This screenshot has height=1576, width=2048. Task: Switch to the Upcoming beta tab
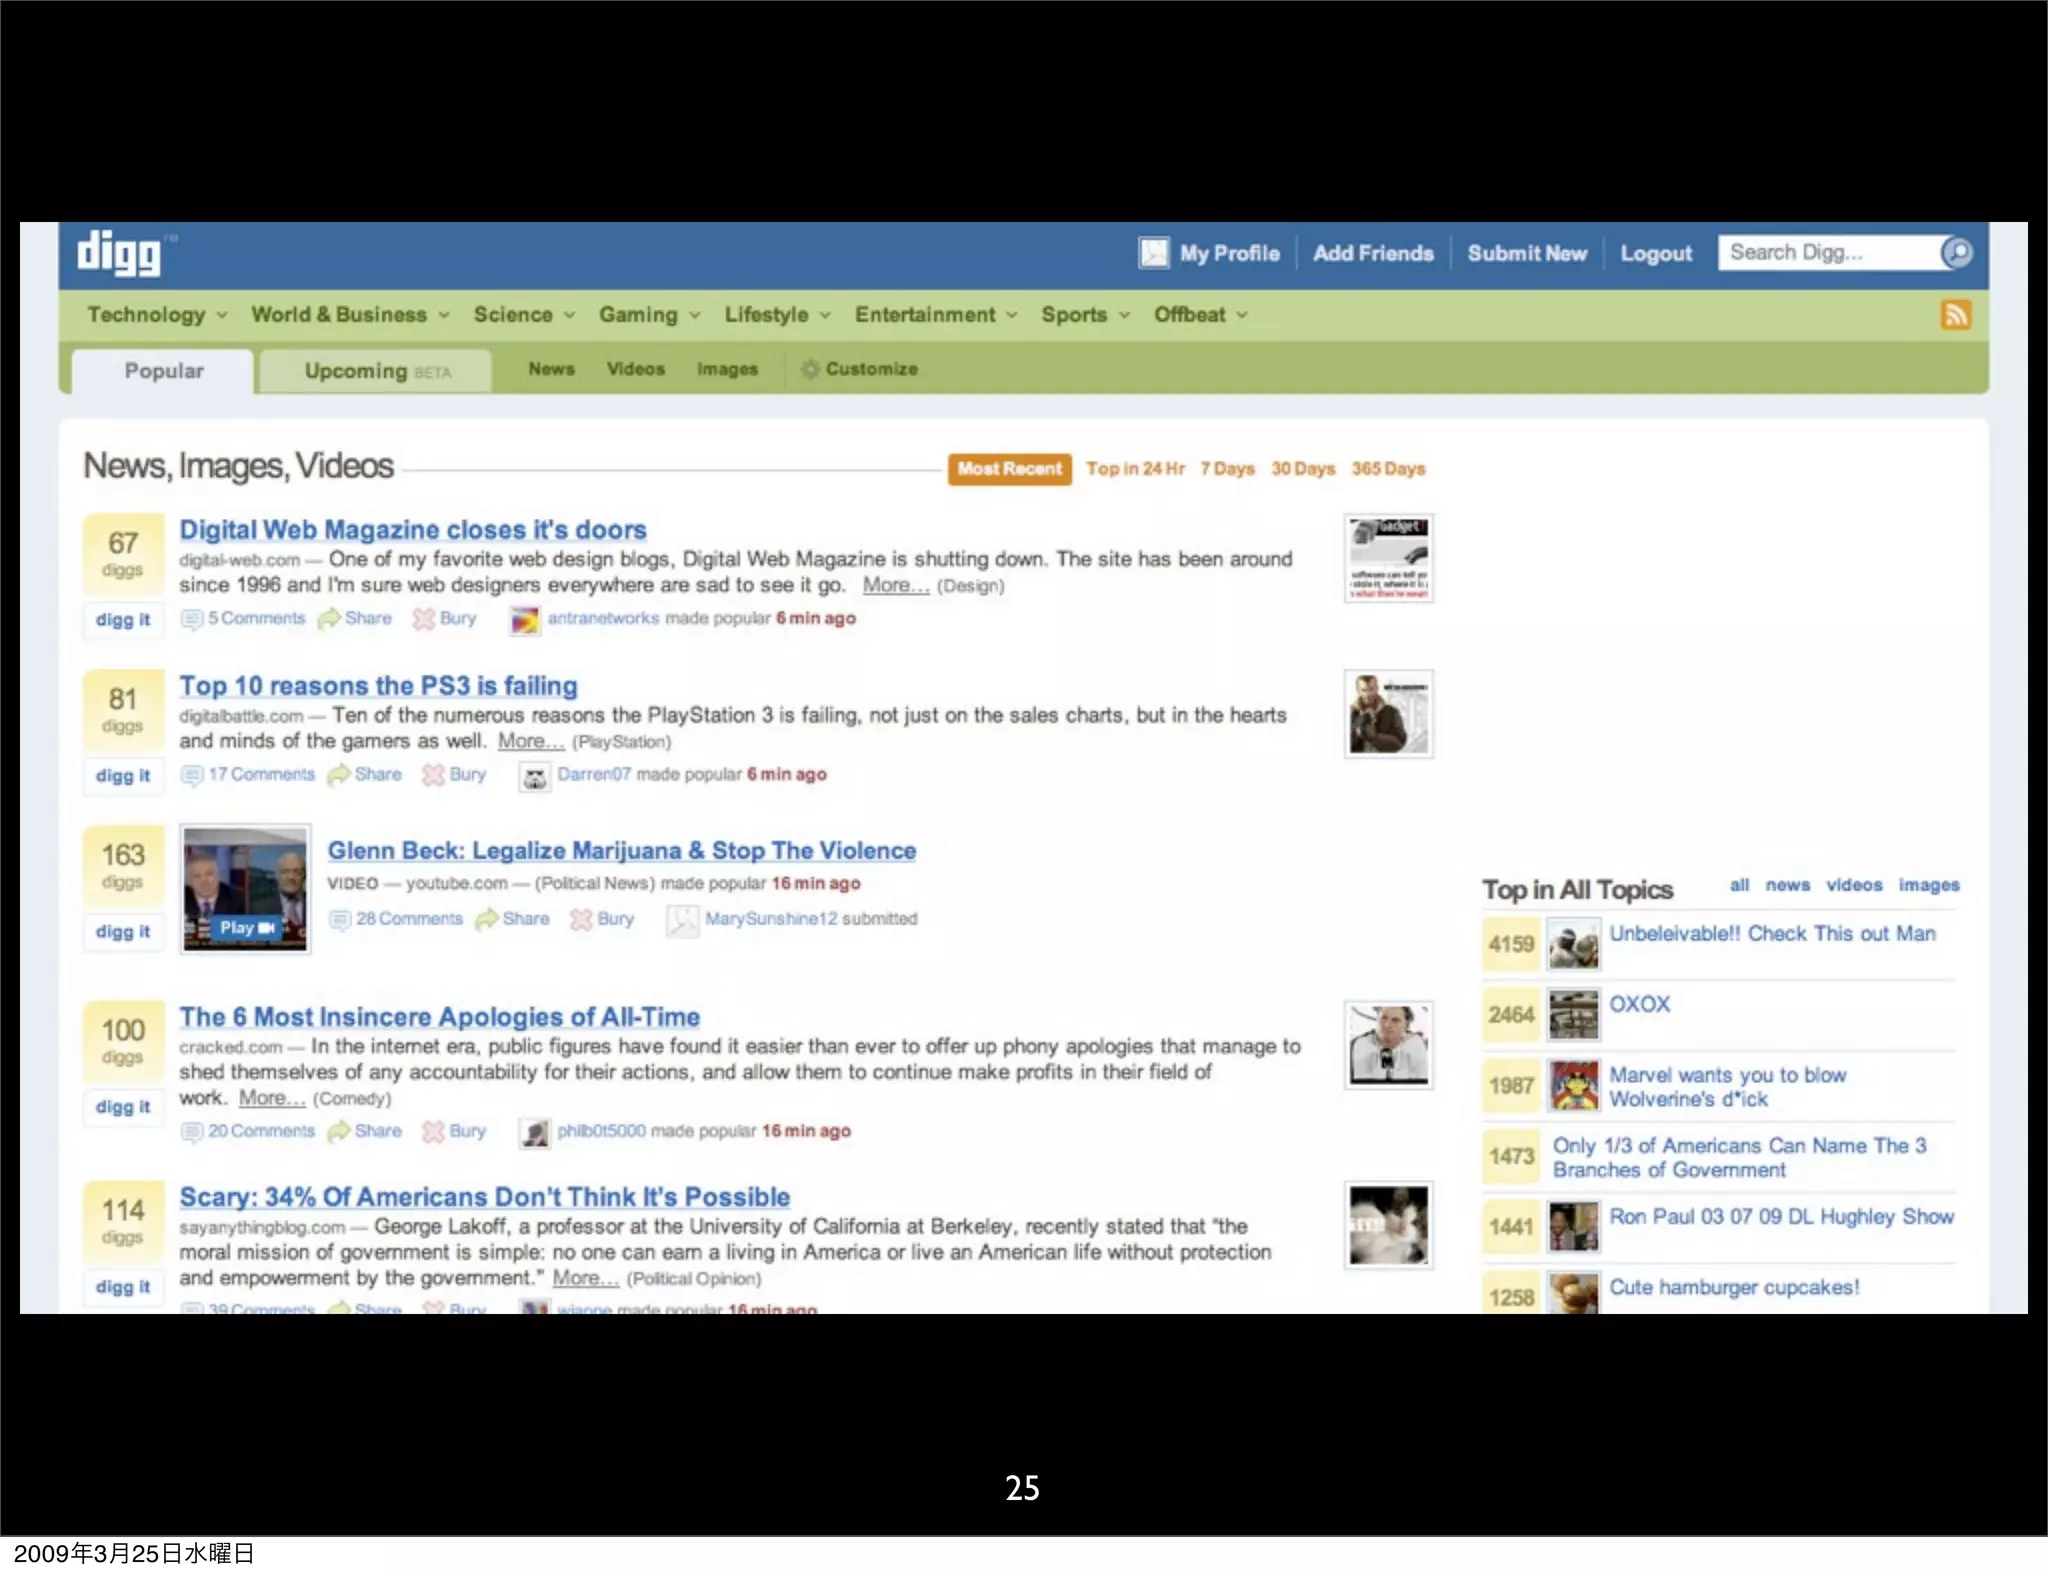click(x=376, y=371)
